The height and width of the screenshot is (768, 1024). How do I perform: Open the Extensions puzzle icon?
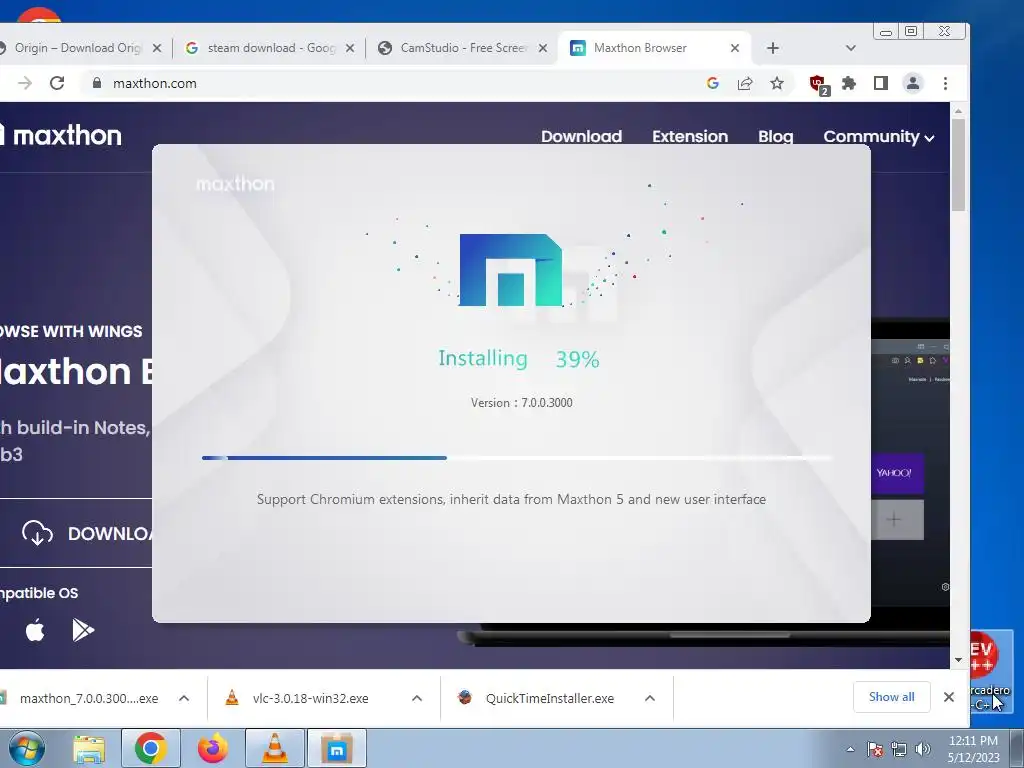tap(848, 83)
